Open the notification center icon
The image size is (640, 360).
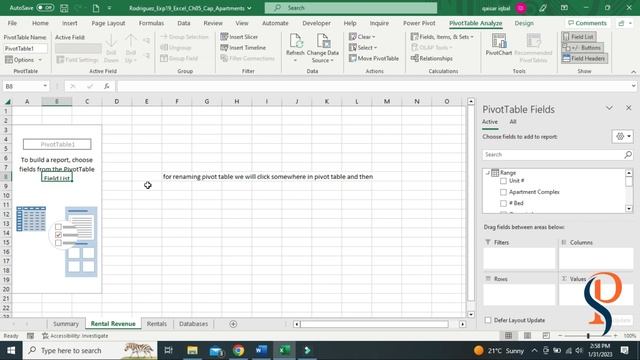click(x=624, y=350)
